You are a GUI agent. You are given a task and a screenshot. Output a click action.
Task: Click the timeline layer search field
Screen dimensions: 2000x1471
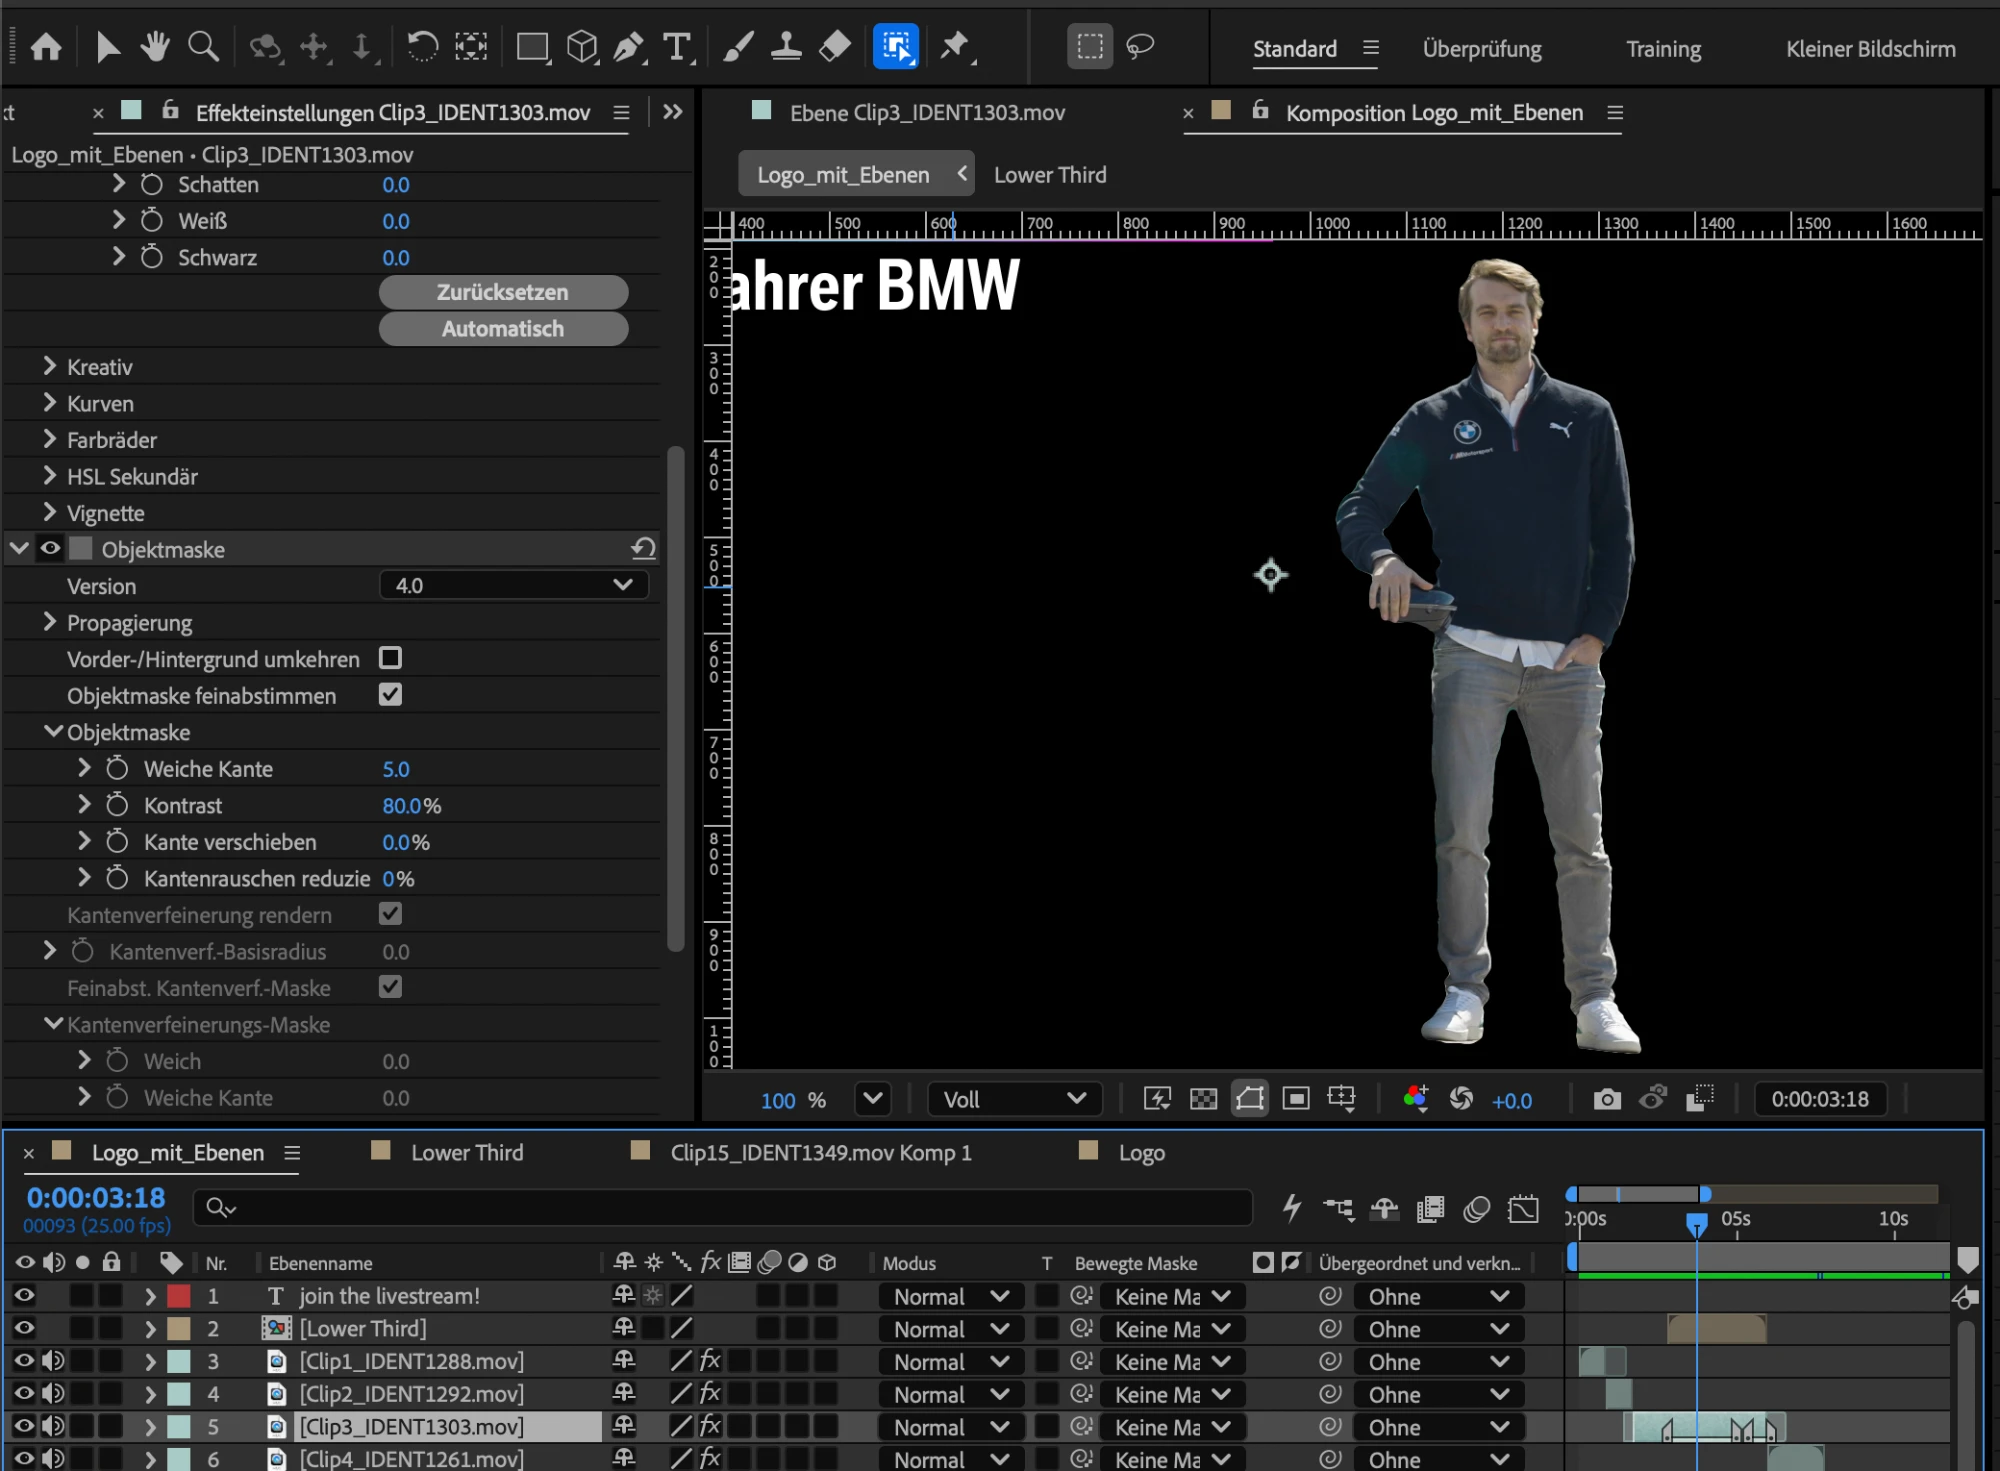coord(722,1208)
